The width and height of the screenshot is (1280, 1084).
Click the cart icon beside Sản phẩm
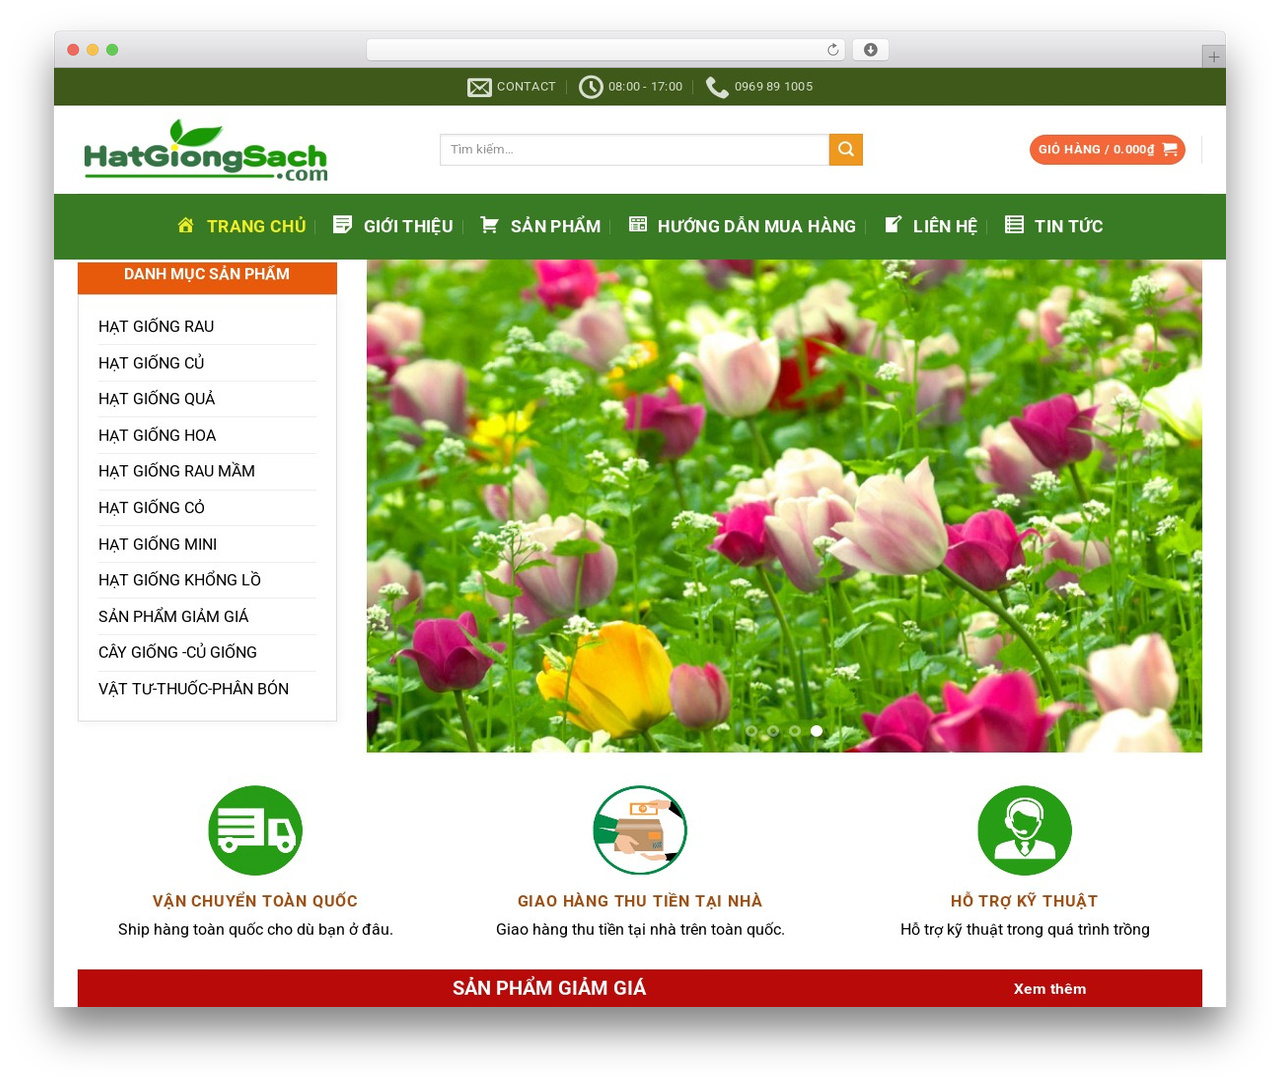(489, 225)
